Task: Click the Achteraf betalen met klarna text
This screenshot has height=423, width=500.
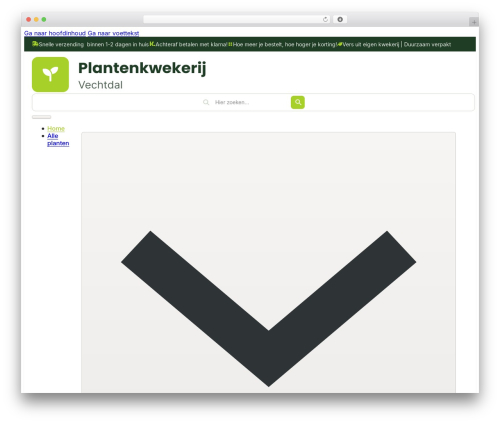Action: 192,44
